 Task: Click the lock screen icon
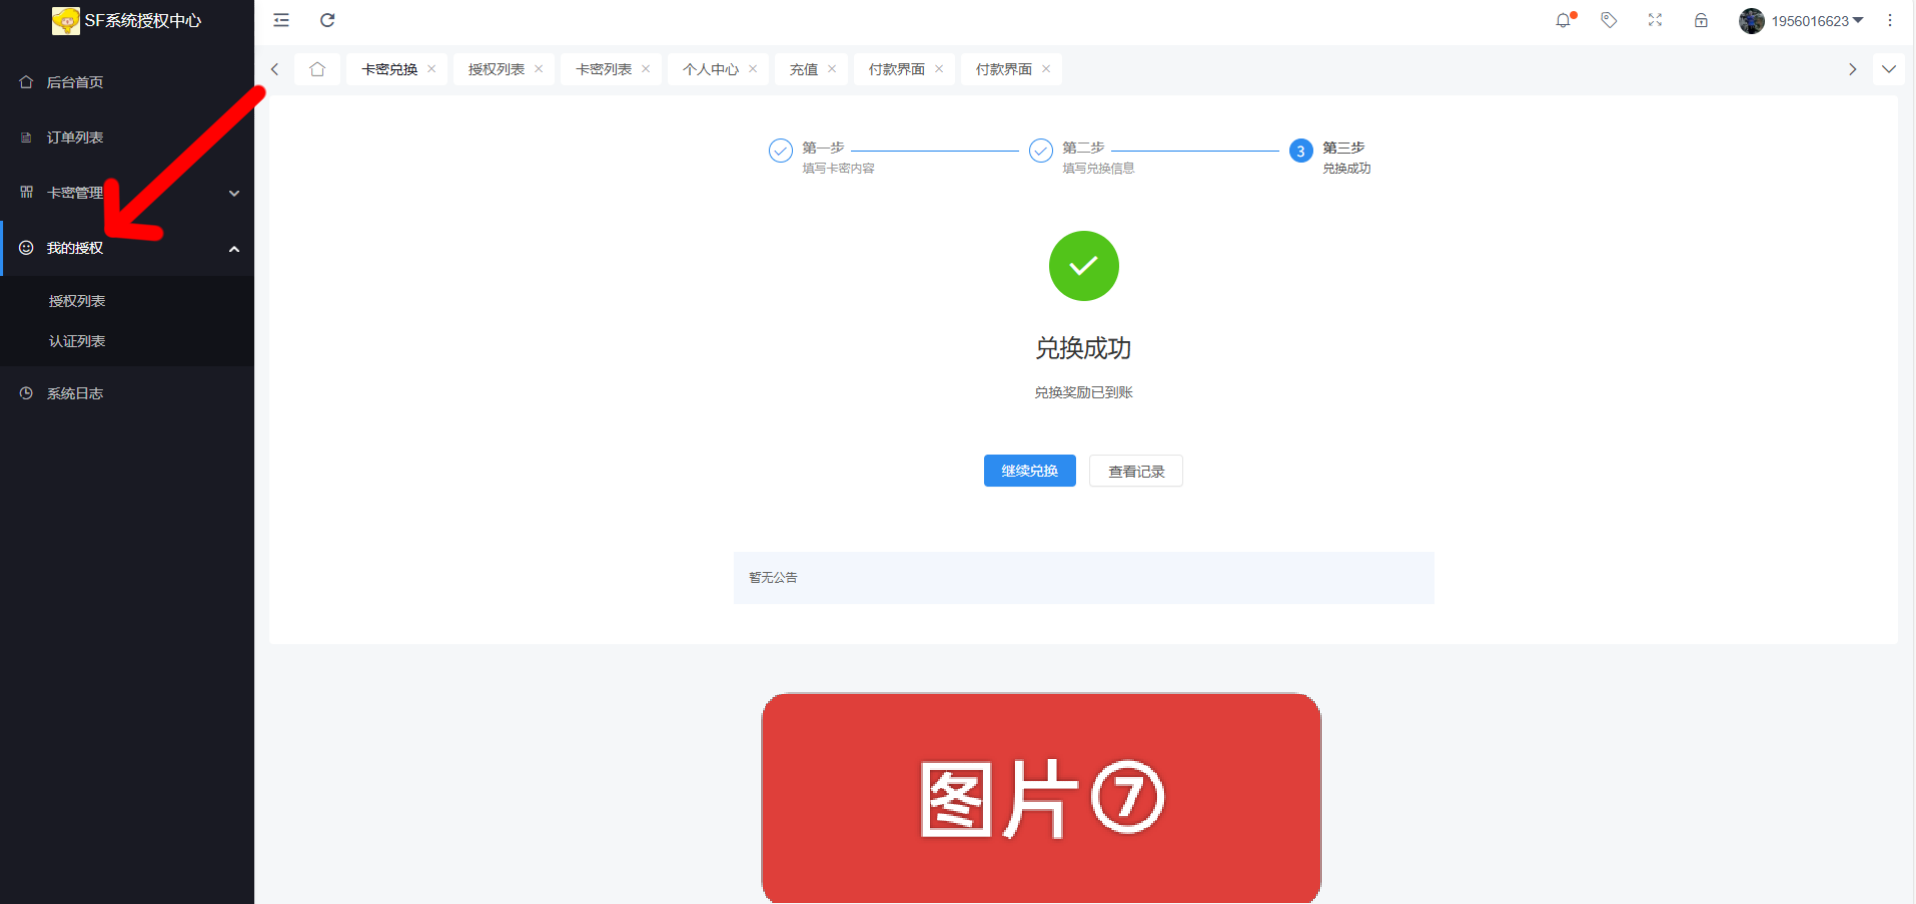pos(1701,20)
